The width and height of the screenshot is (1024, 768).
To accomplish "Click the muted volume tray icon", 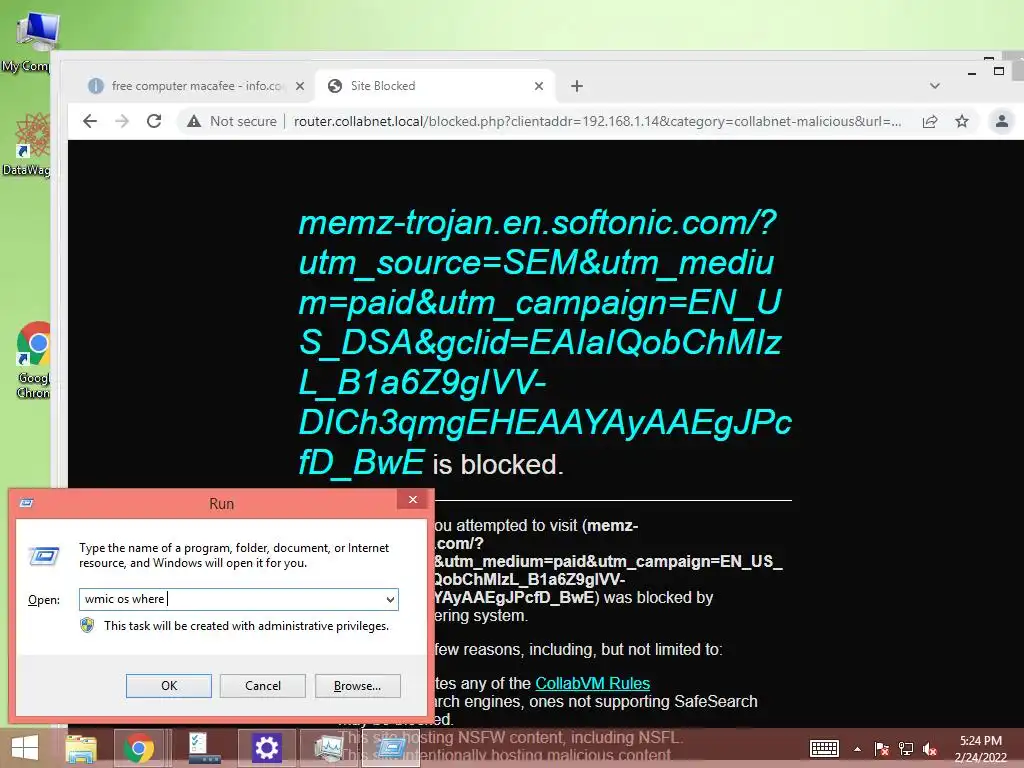I will [930, 749].
